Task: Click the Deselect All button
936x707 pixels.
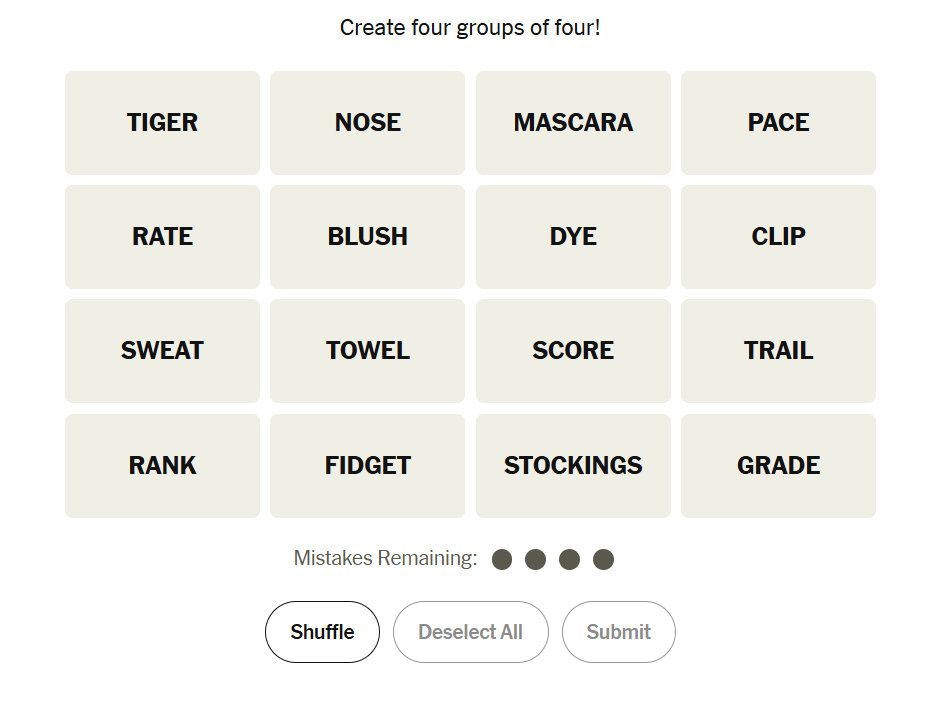Action: coord(470,632)
